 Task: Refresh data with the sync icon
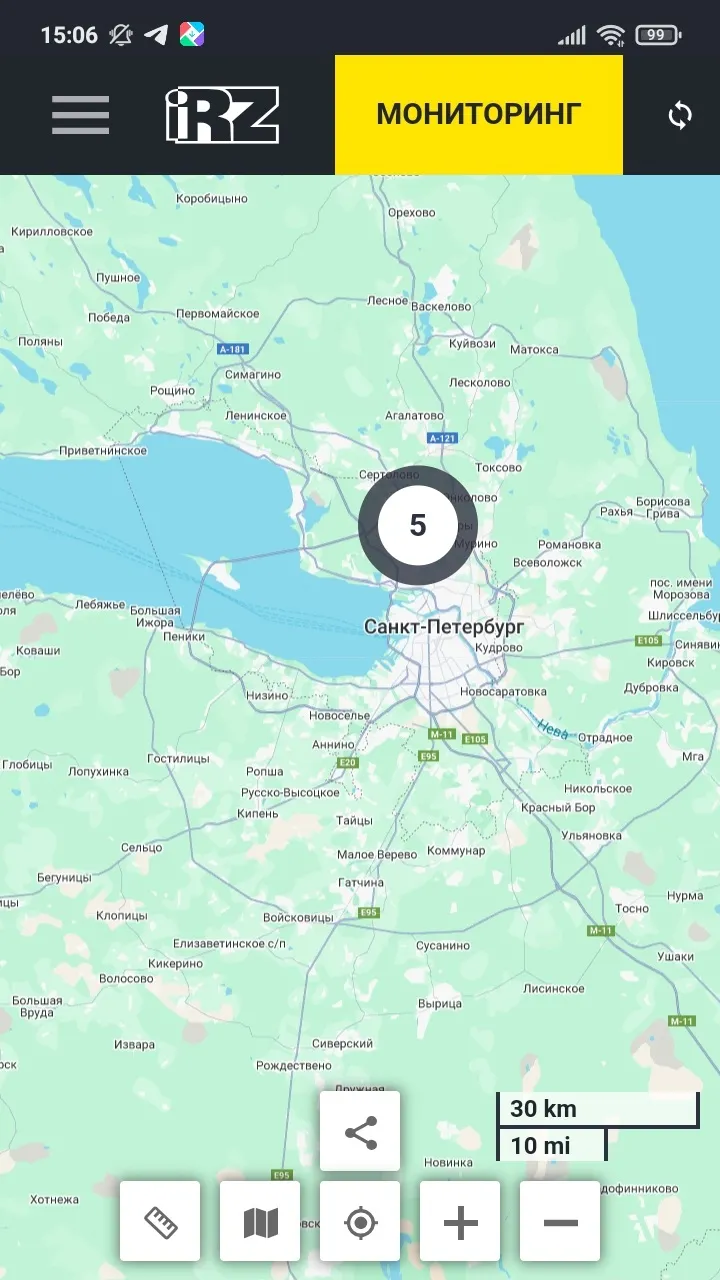(x=680, y=115)
